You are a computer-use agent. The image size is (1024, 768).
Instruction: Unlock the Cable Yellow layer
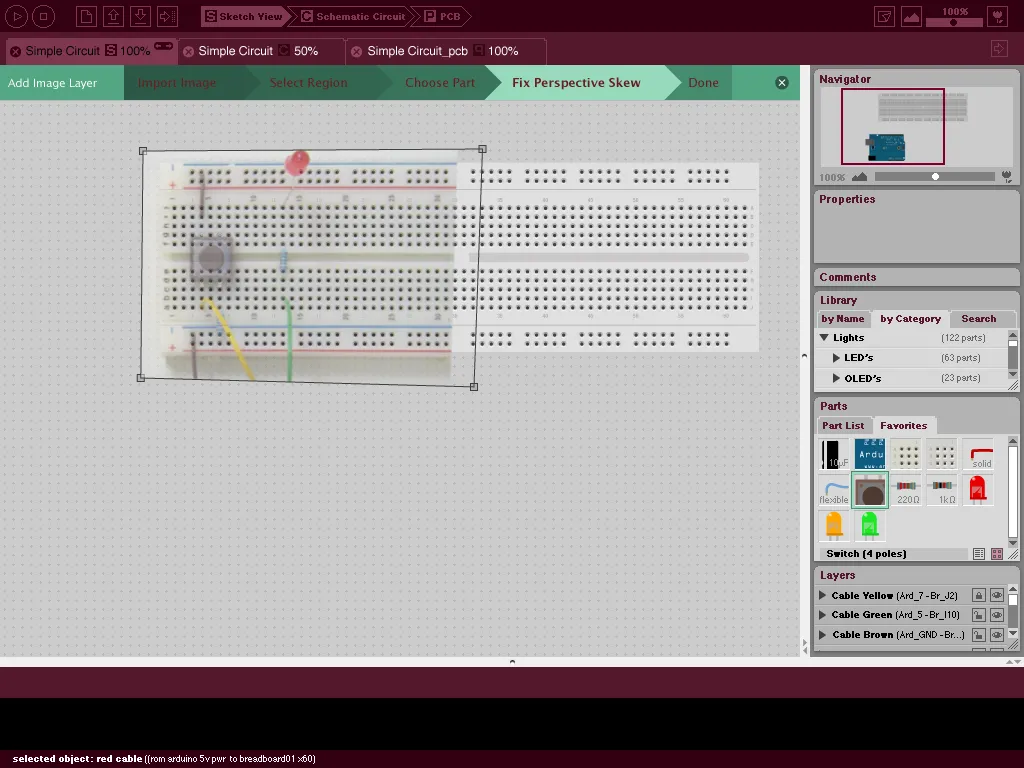[978, 596]
